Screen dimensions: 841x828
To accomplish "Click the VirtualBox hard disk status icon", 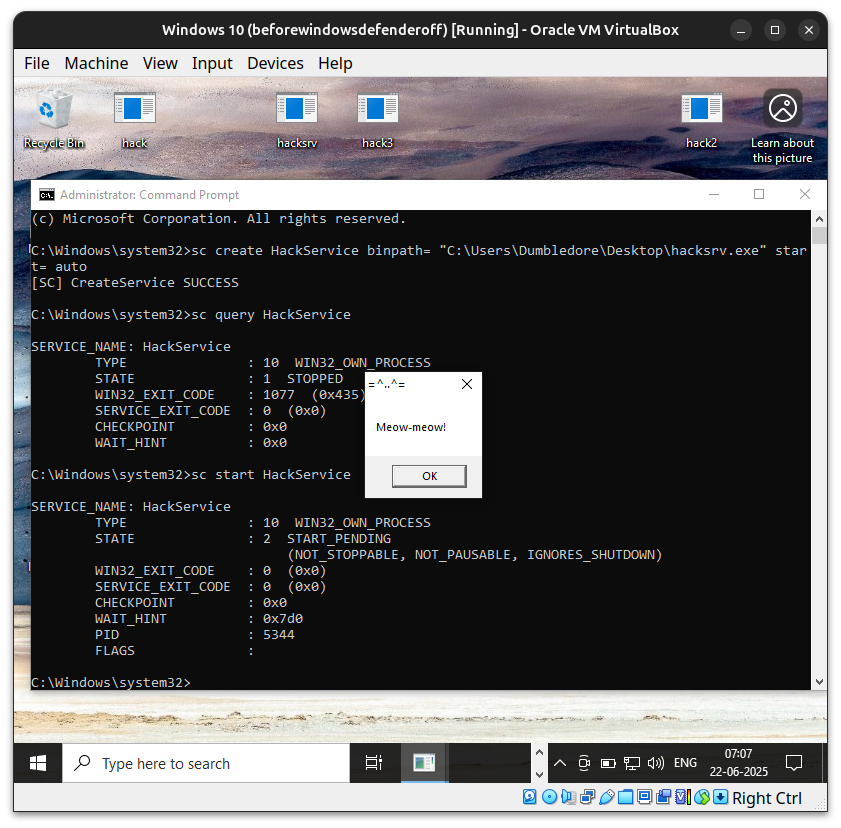I will coord(529,797).
